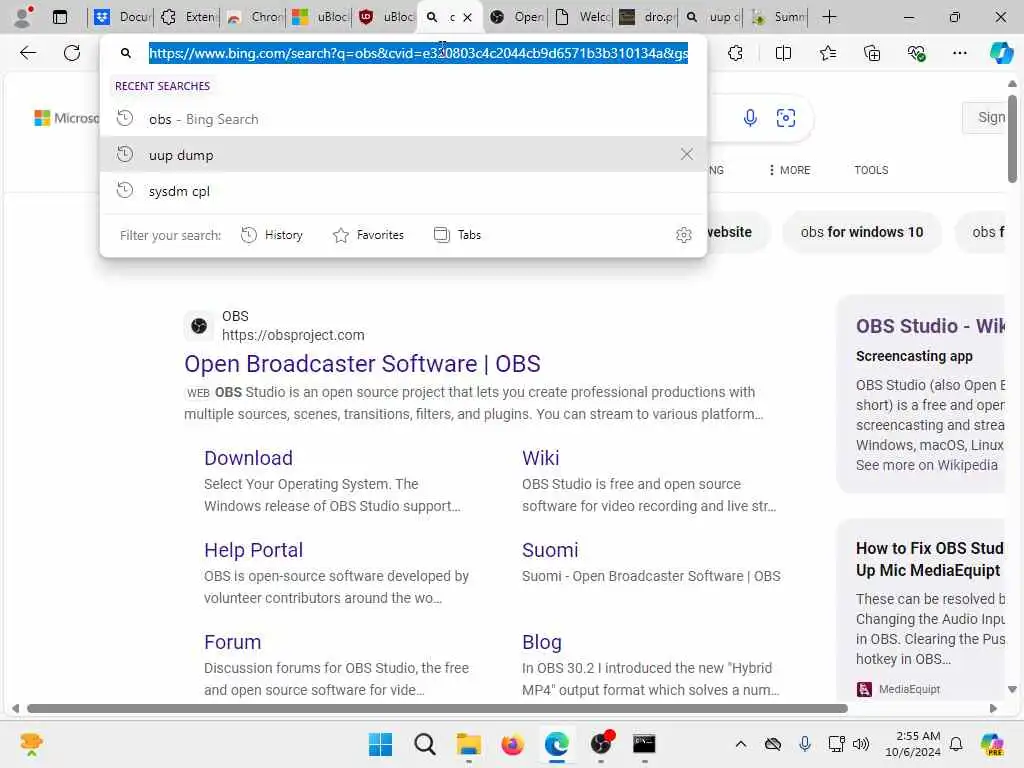
Task: Open the Blog sublink
Action: click(541, 642)
